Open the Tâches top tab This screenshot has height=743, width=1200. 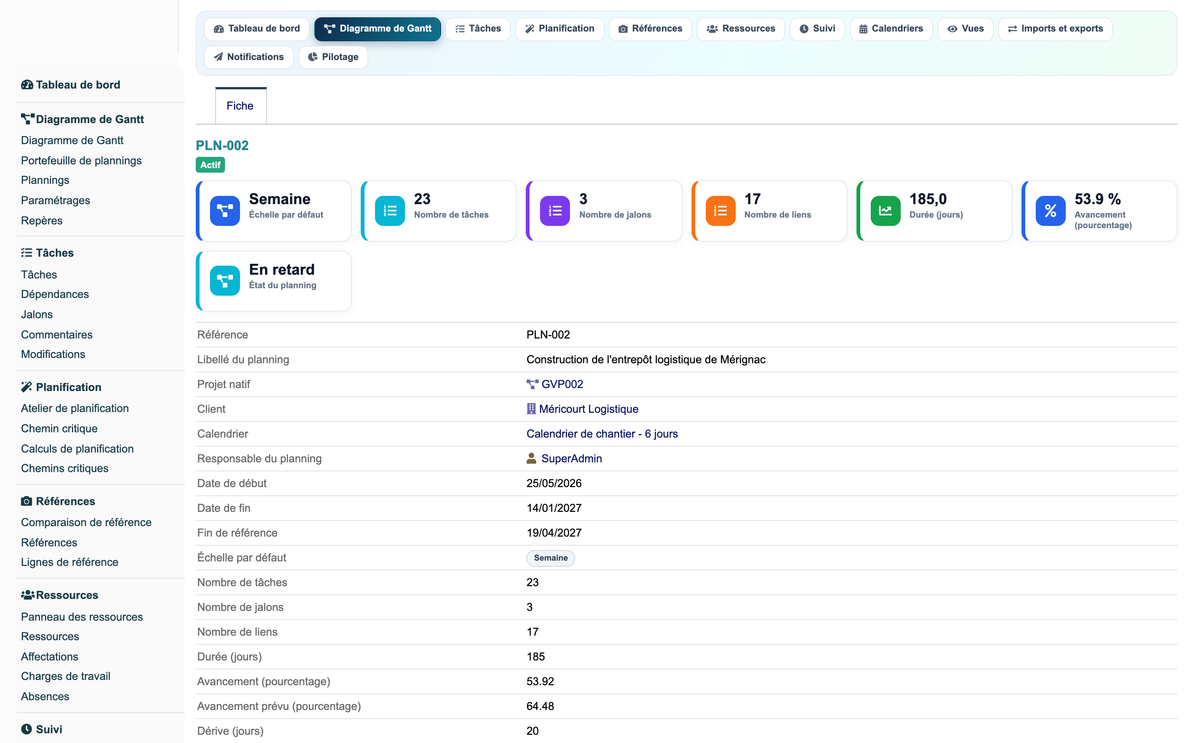click(478, 29)
